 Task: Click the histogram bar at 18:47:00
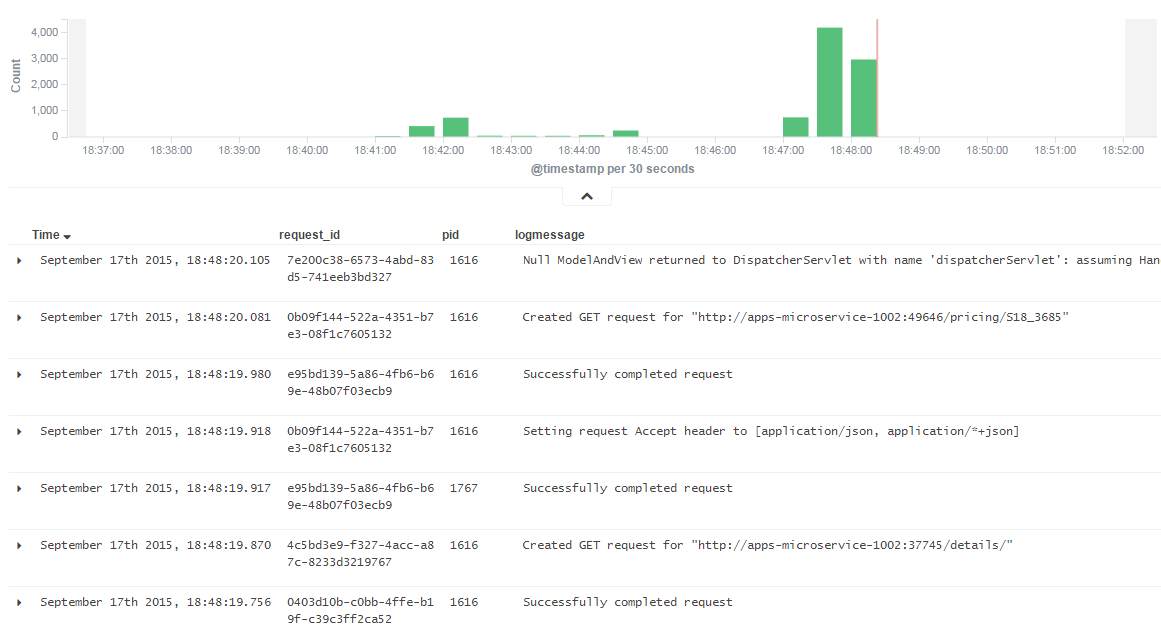point(795,127)
